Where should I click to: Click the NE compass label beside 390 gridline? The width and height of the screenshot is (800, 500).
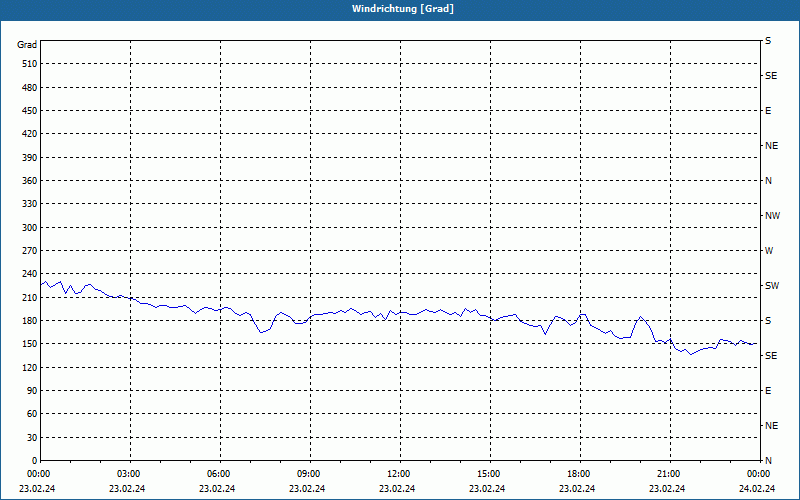pos(771,146)
